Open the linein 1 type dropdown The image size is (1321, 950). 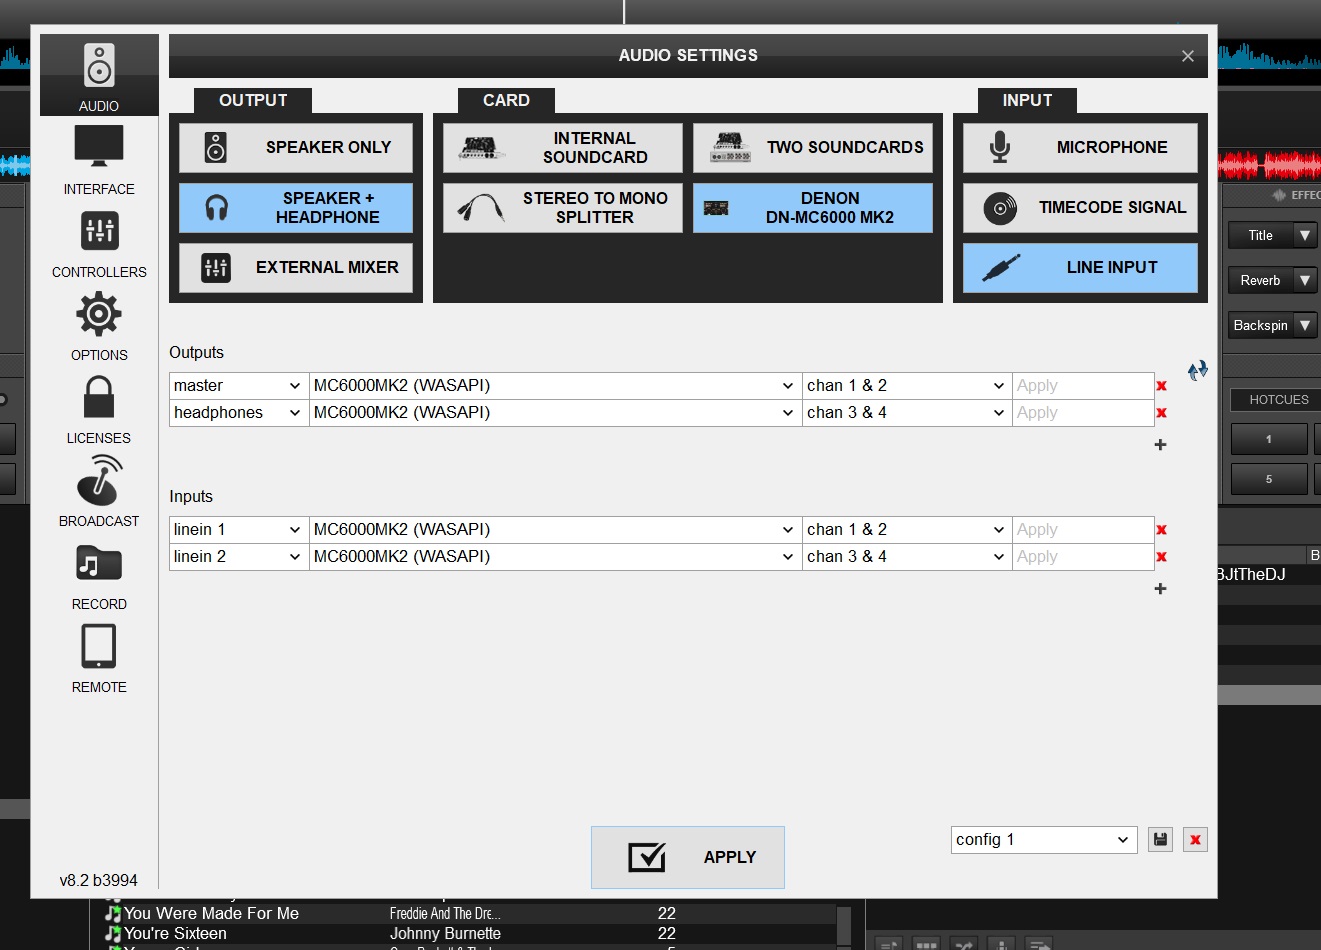pos(238,530)
